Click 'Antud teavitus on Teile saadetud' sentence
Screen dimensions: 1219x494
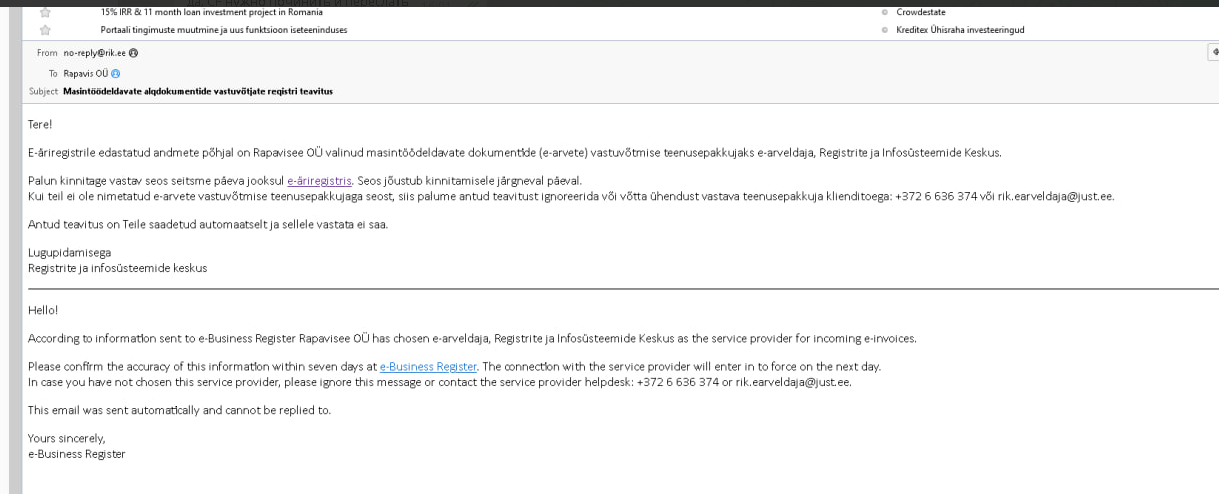(207, 224)
